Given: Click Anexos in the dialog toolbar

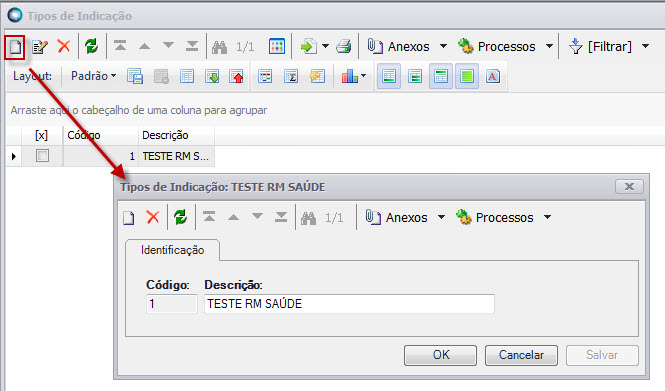Looking at the screenshot, I should click(396, 217).
